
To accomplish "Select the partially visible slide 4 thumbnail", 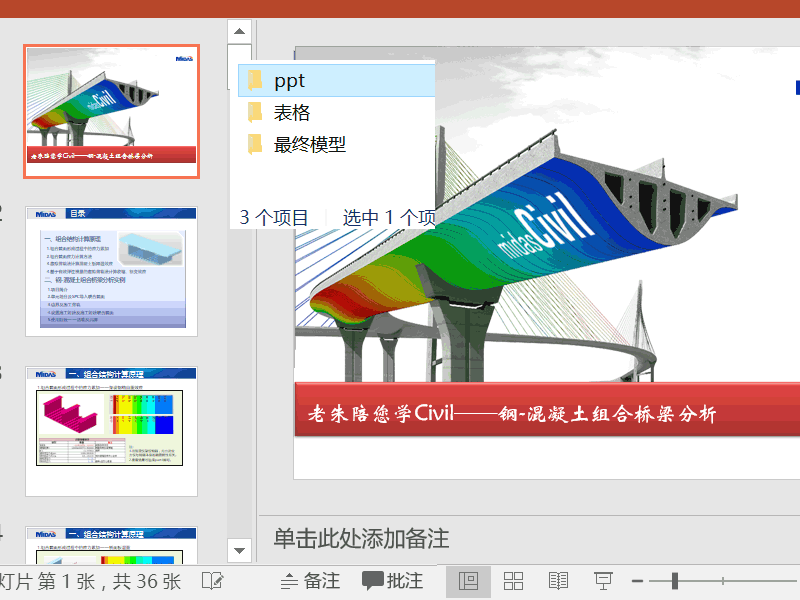I will point(111,545).
